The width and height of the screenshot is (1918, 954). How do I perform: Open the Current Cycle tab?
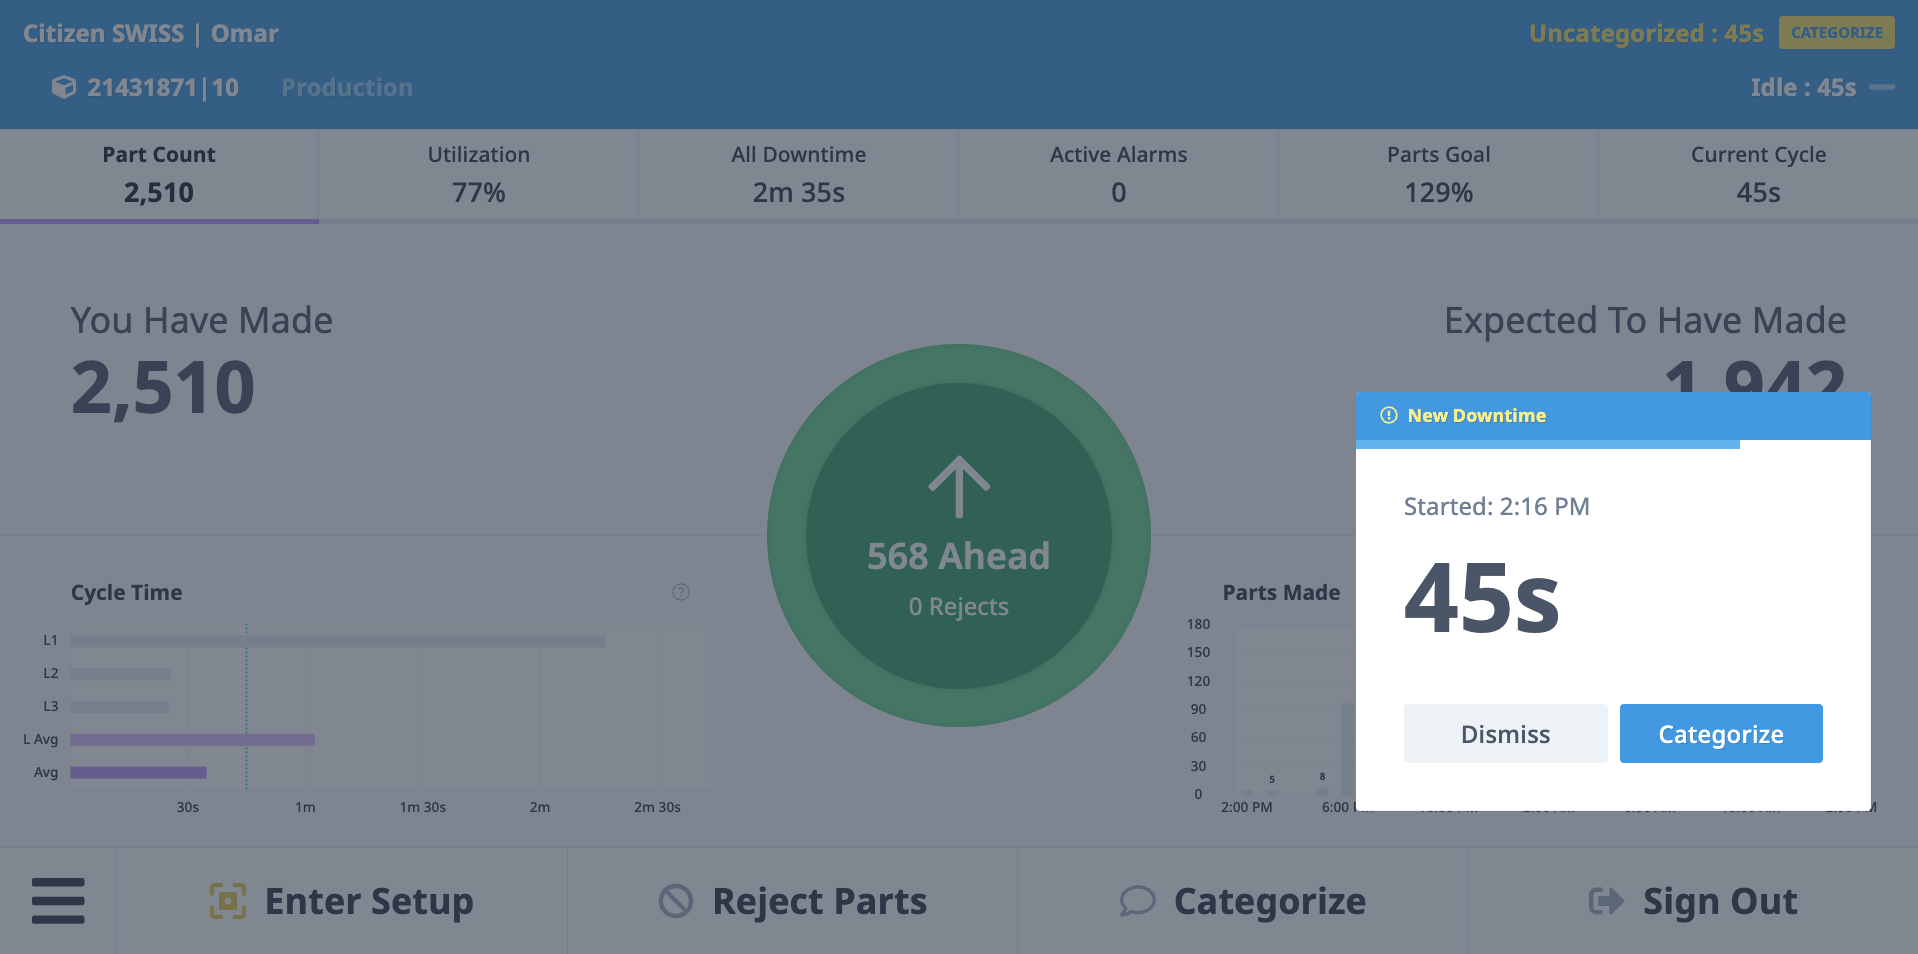(x=1757, y=174)
